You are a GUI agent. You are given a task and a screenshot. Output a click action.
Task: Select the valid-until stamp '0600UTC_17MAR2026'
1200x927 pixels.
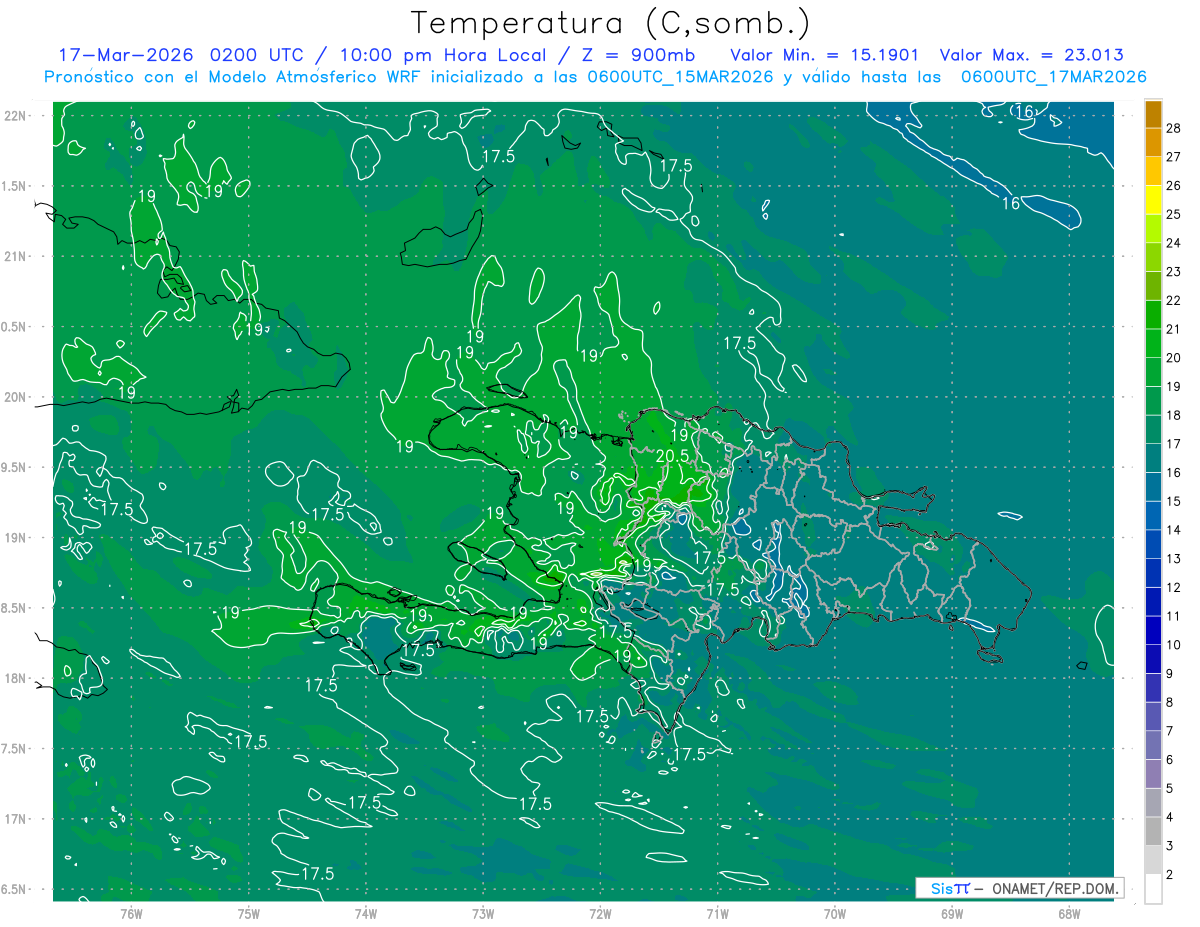(x=1053, y=77)
